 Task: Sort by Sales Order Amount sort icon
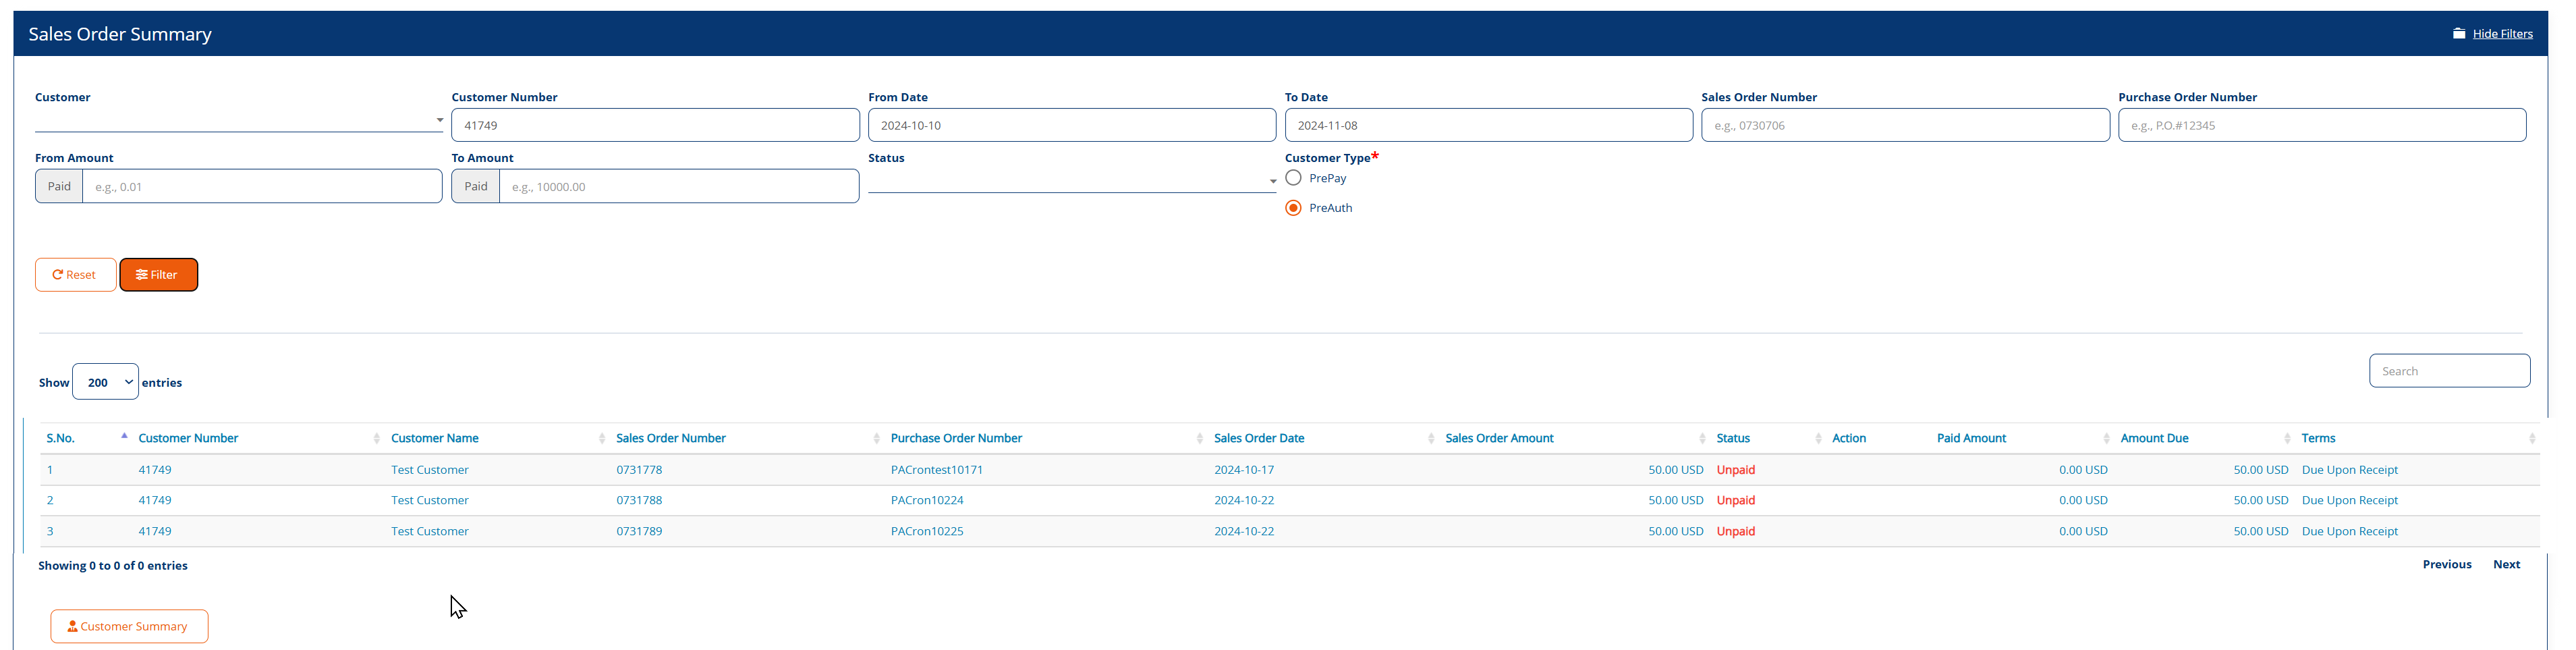click(1702, 439)
